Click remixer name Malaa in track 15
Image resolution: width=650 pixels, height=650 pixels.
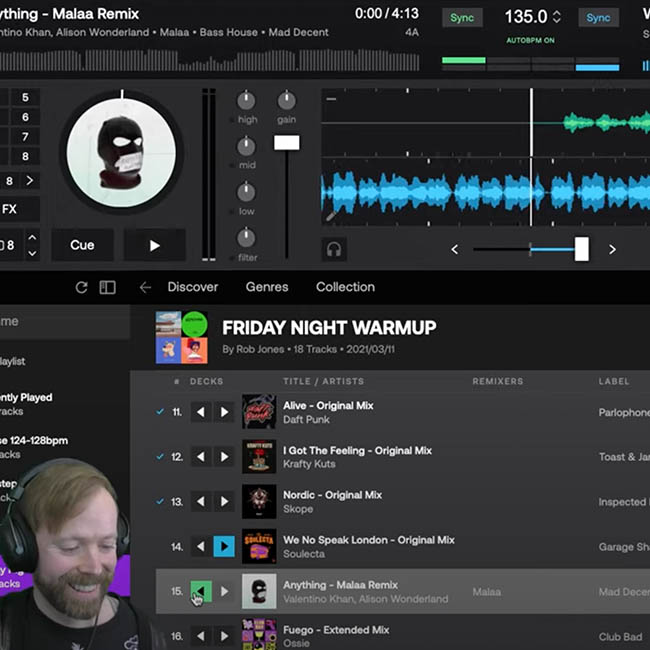pos(487,592)
